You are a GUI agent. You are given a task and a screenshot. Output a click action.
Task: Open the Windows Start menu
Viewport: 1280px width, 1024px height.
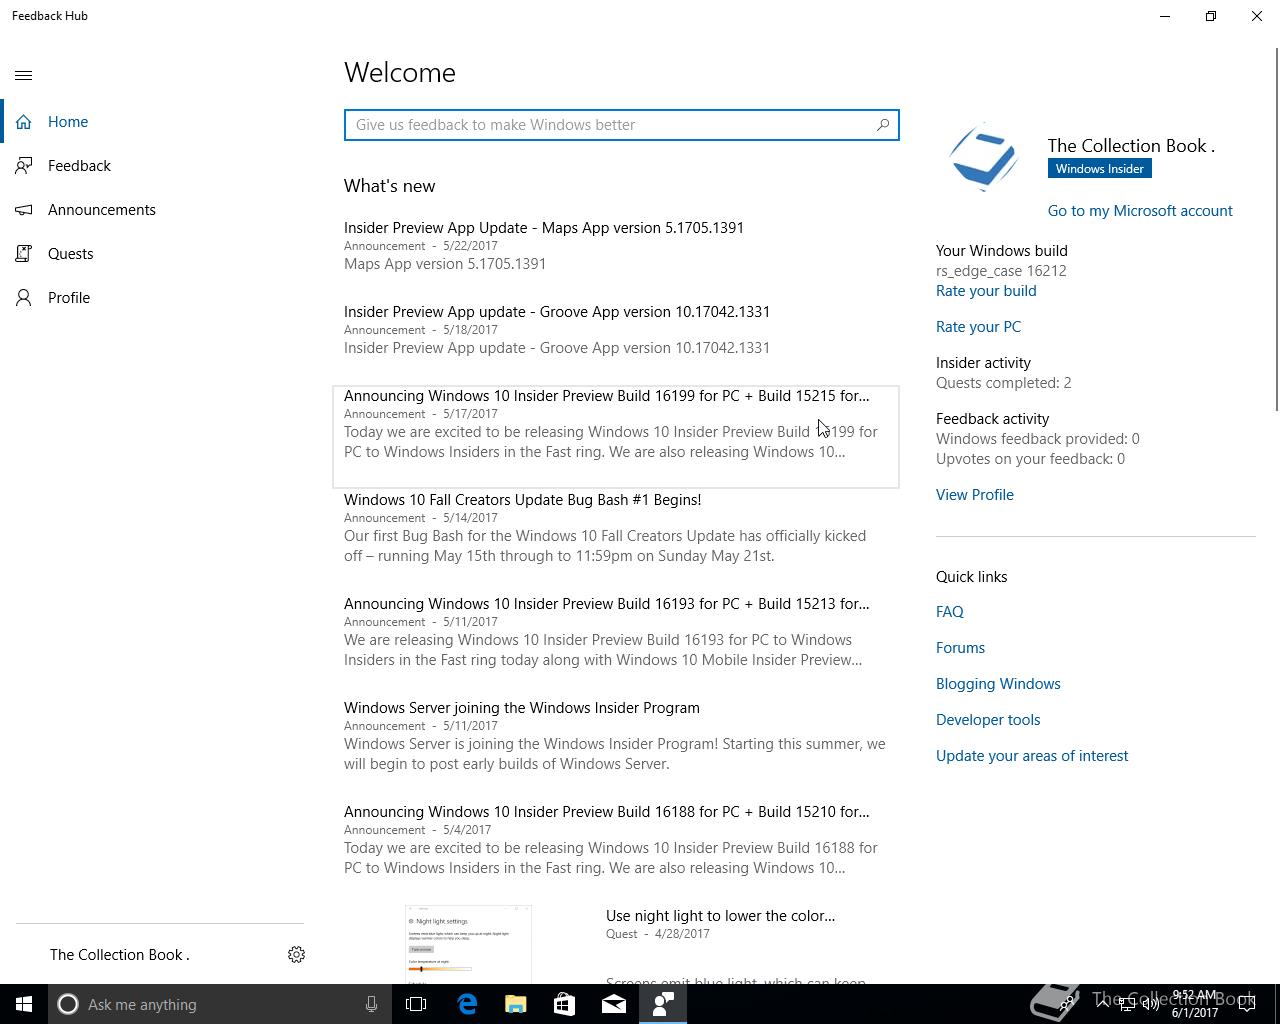24,1004
